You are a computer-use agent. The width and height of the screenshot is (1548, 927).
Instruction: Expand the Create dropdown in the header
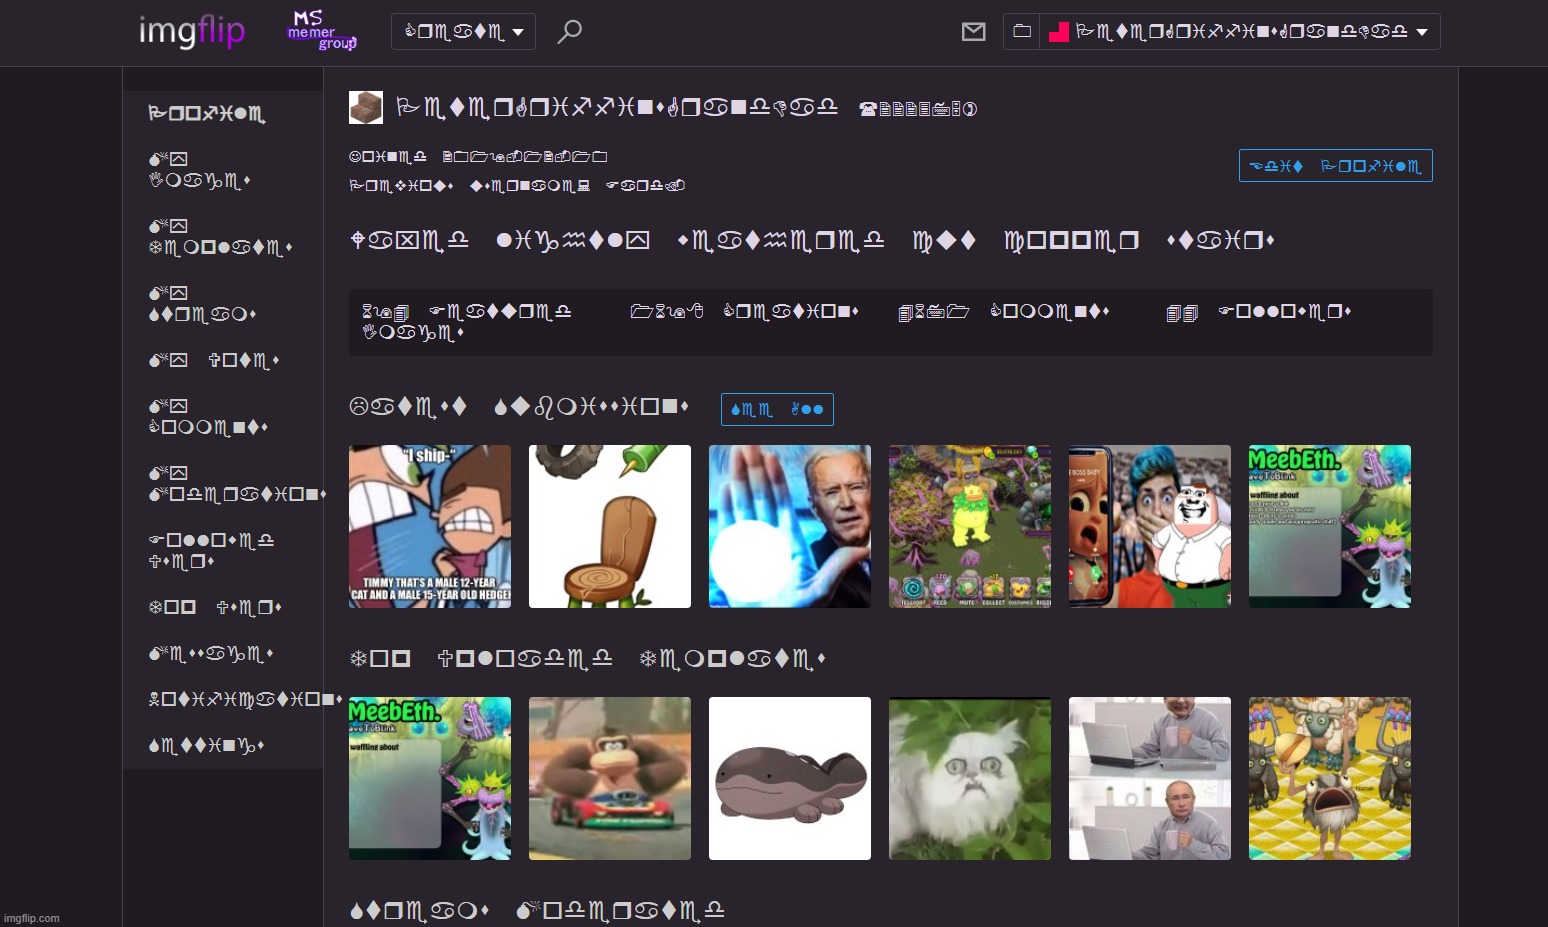click(x=463, y=32)
